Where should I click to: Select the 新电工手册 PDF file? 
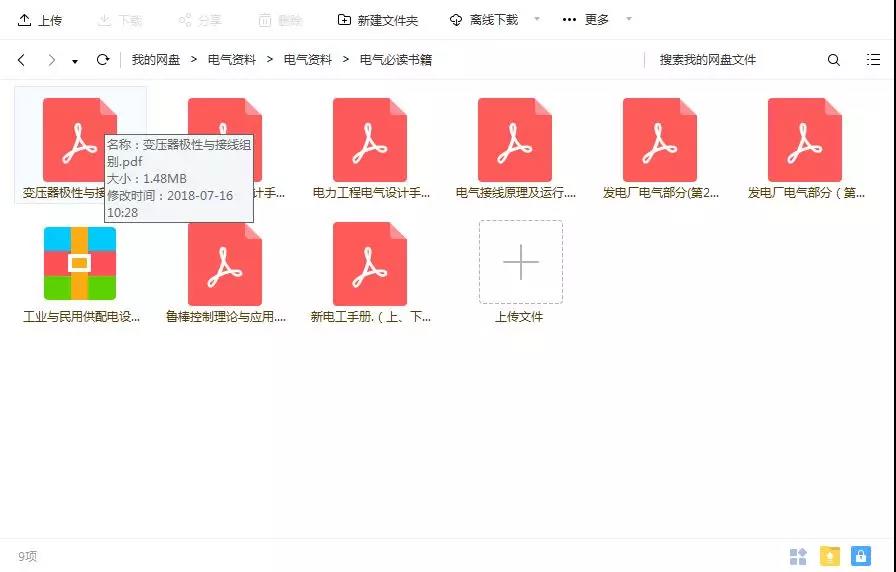click(370, 264)
